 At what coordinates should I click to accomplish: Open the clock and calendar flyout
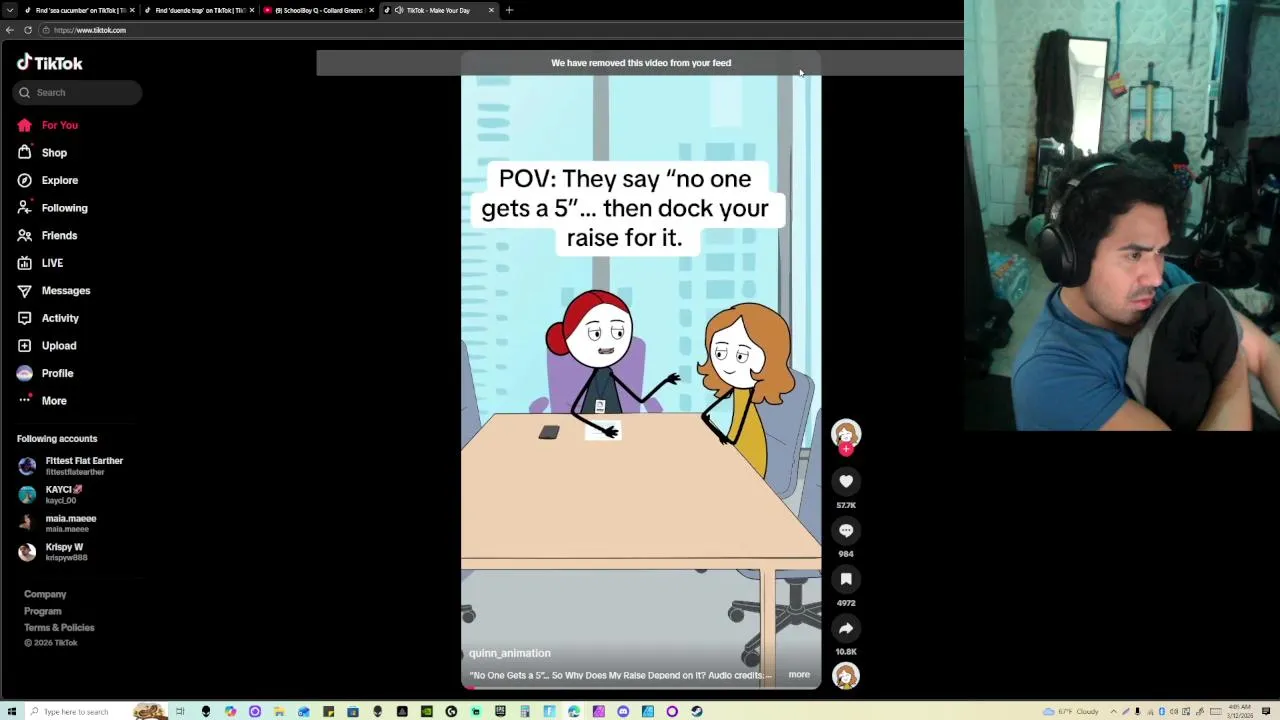tap(1240, 711)
